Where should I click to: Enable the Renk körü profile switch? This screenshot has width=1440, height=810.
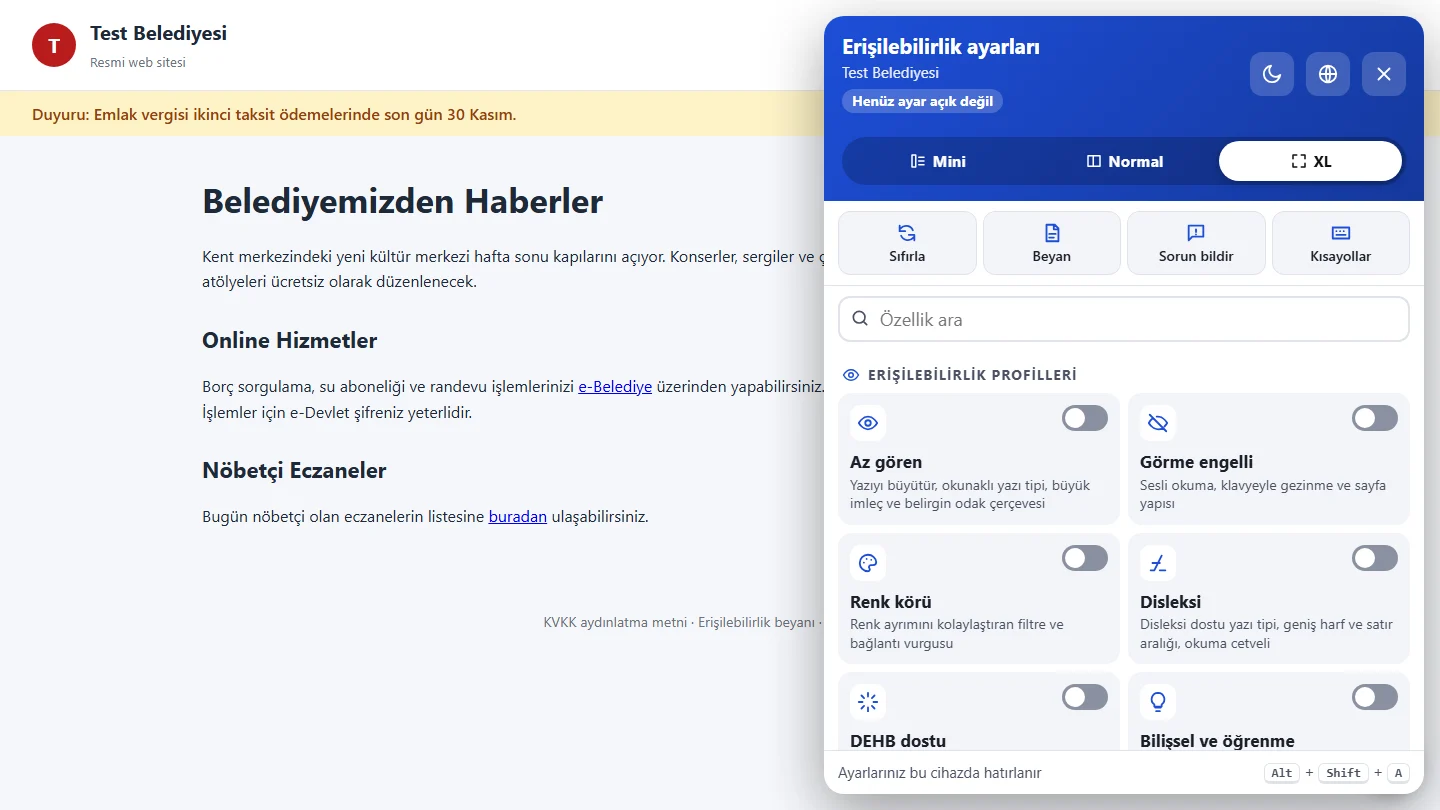click(1085, 558)
